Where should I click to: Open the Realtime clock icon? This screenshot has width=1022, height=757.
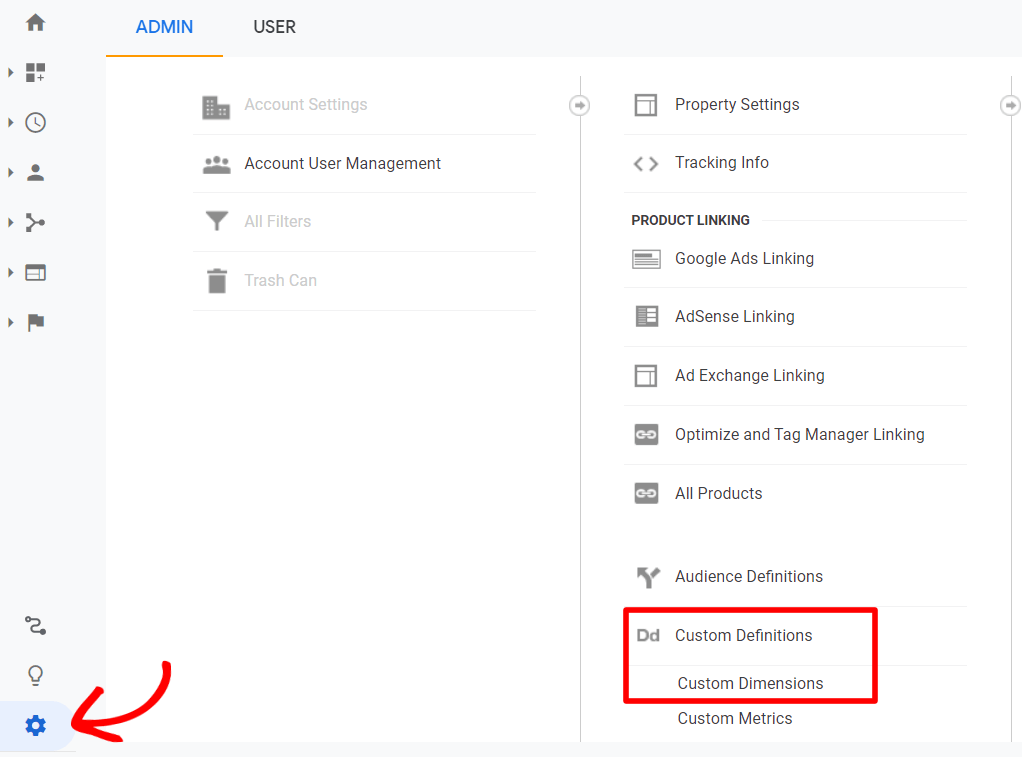[x=35, y=123]
